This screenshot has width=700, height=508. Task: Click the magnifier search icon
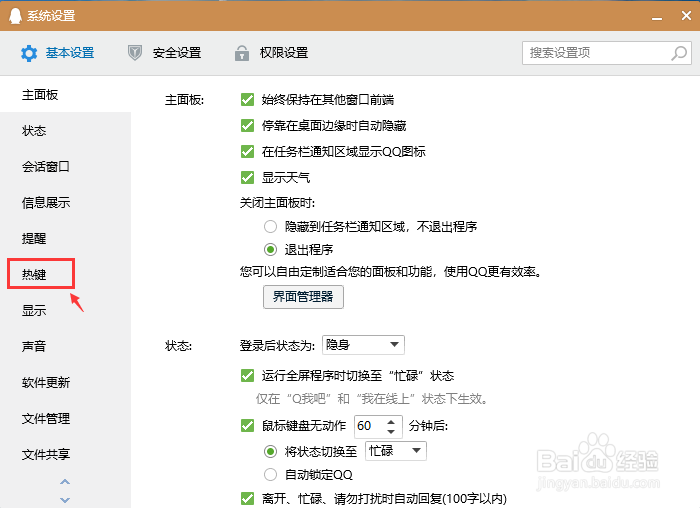click(x=679, y=53)
